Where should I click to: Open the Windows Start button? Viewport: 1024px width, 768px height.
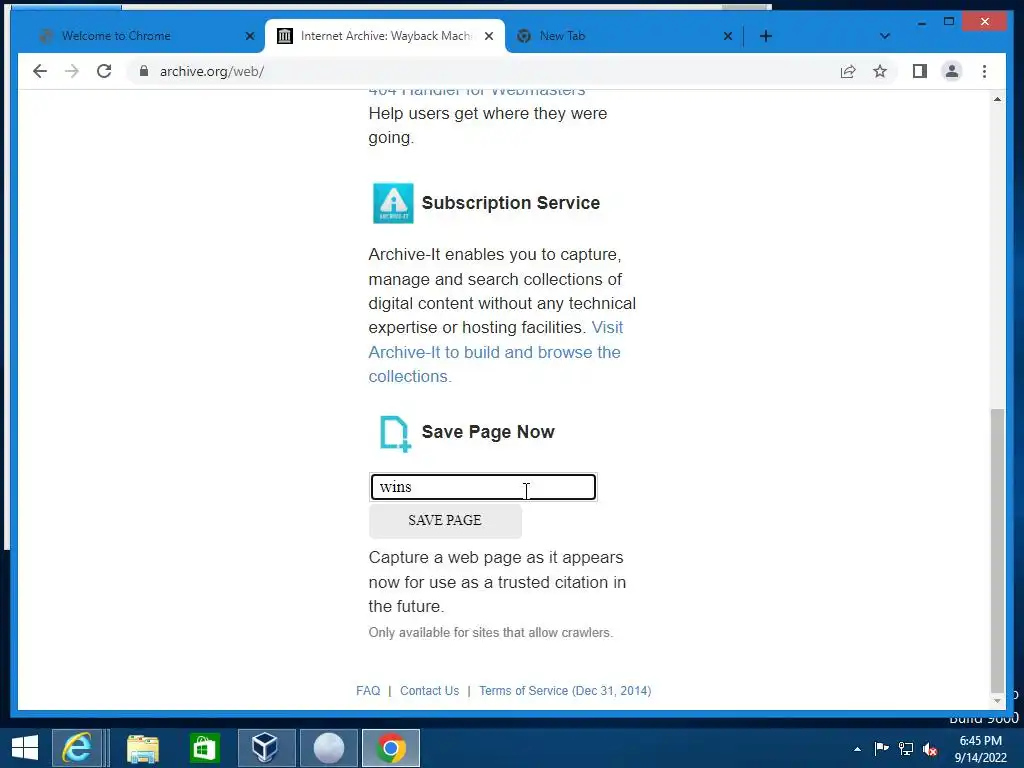pyautogui.click(x=25, y=748)
